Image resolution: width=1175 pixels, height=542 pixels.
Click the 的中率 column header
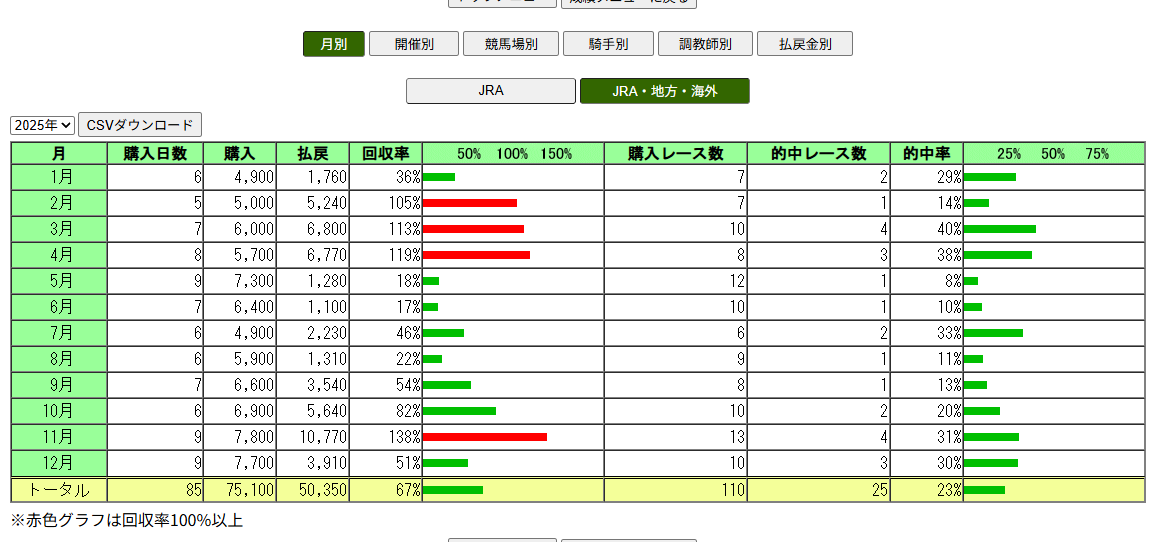pos(926,153)
